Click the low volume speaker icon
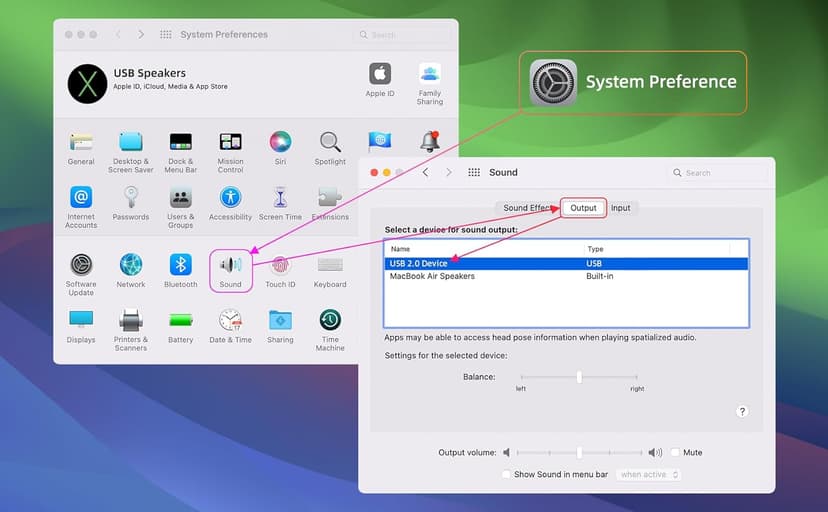 coord(506,452)
